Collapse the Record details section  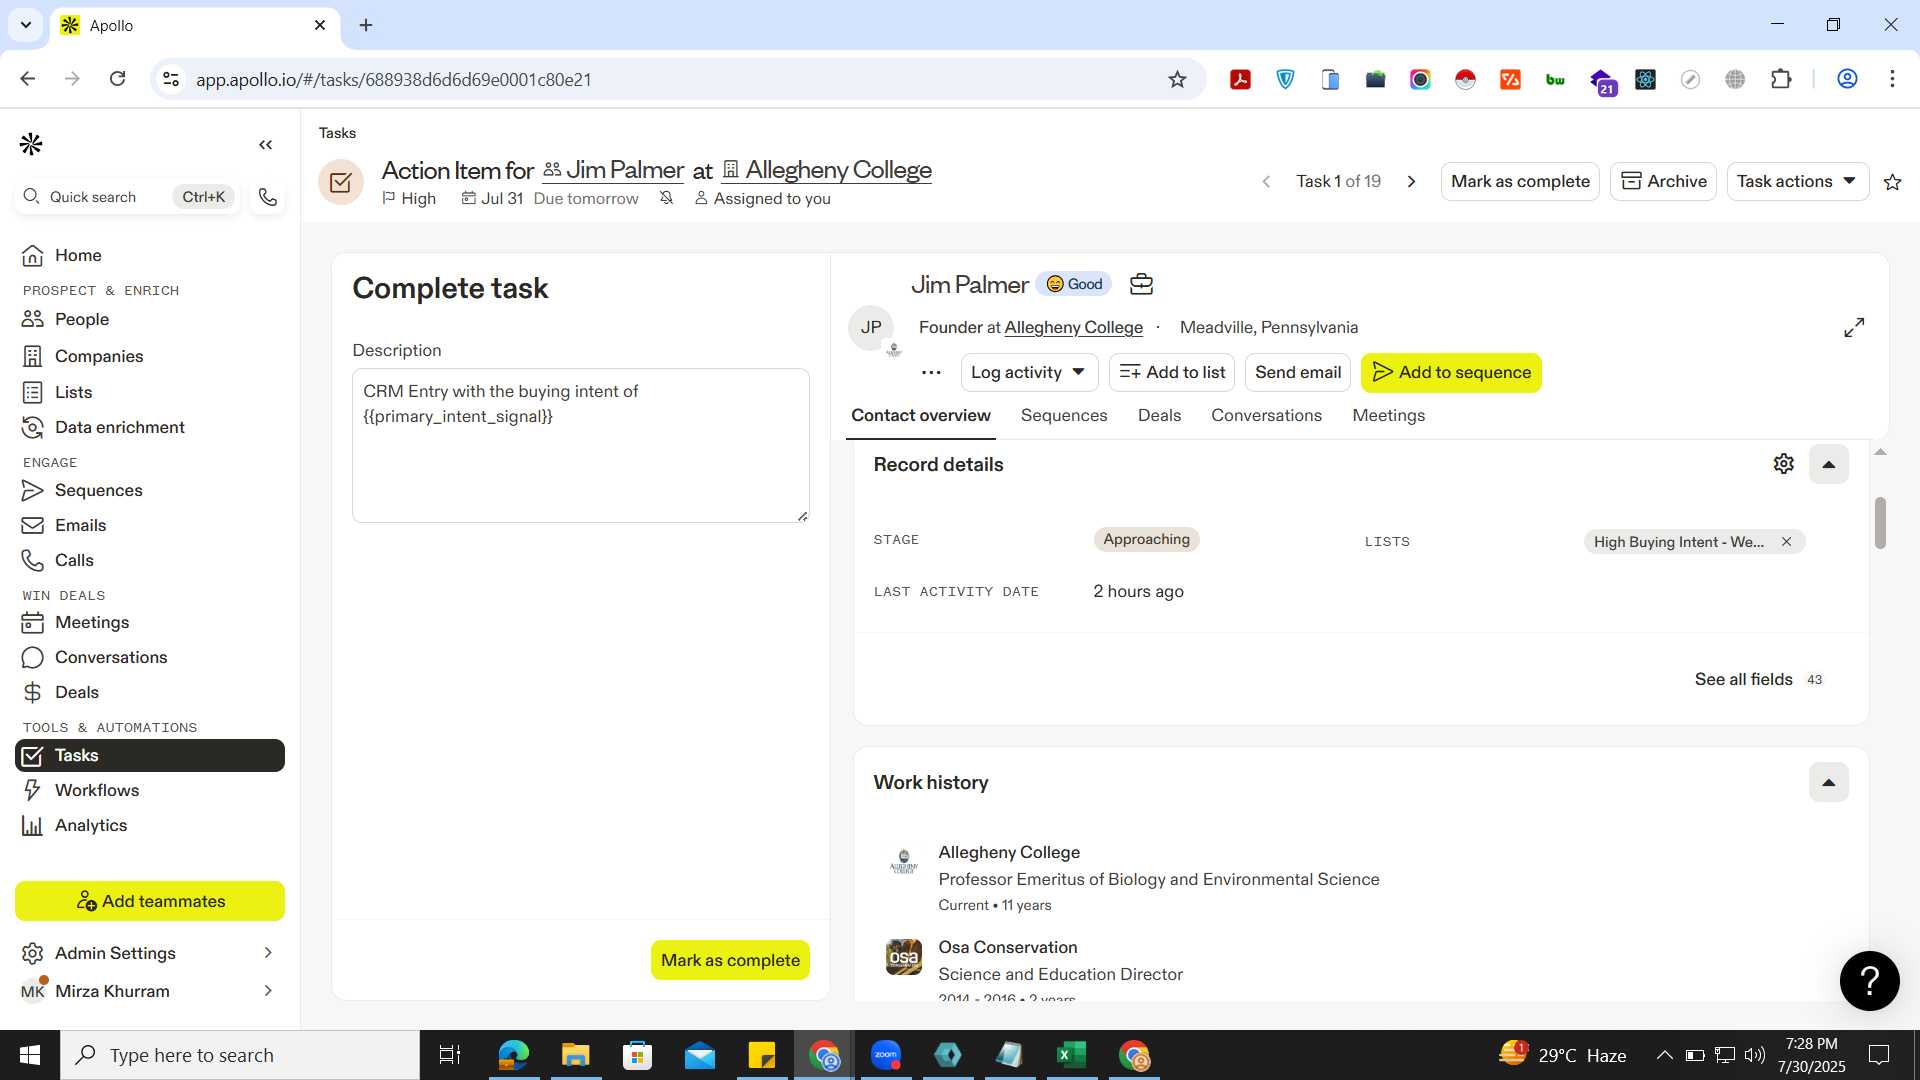(x=1828, y=464)
